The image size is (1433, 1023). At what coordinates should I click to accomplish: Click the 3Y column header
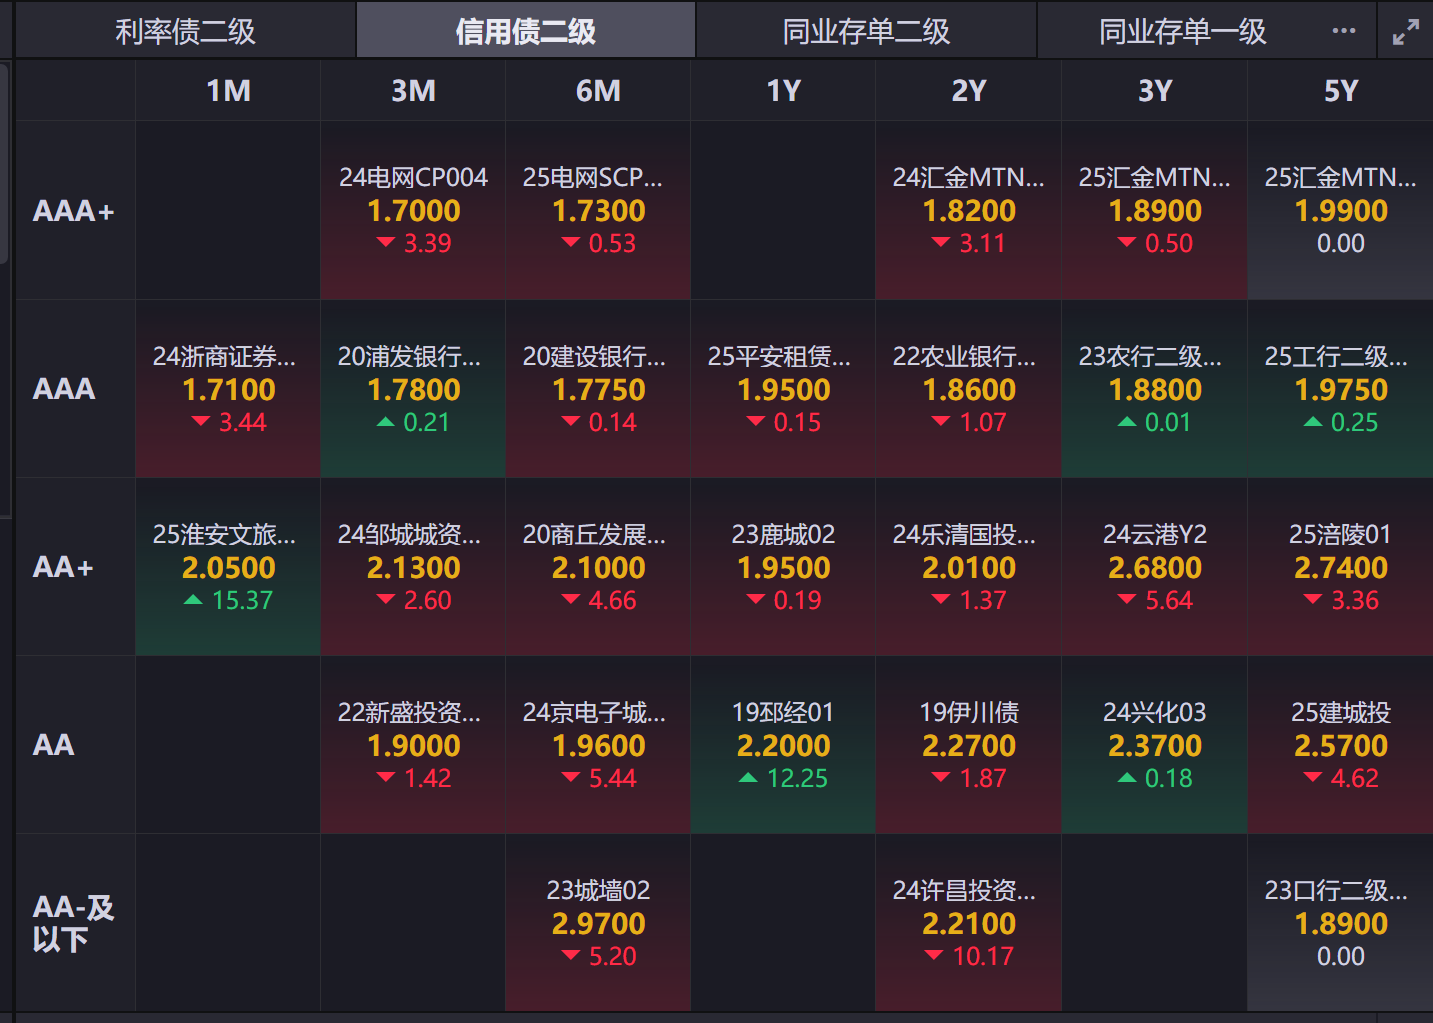tap(1154, 91)
